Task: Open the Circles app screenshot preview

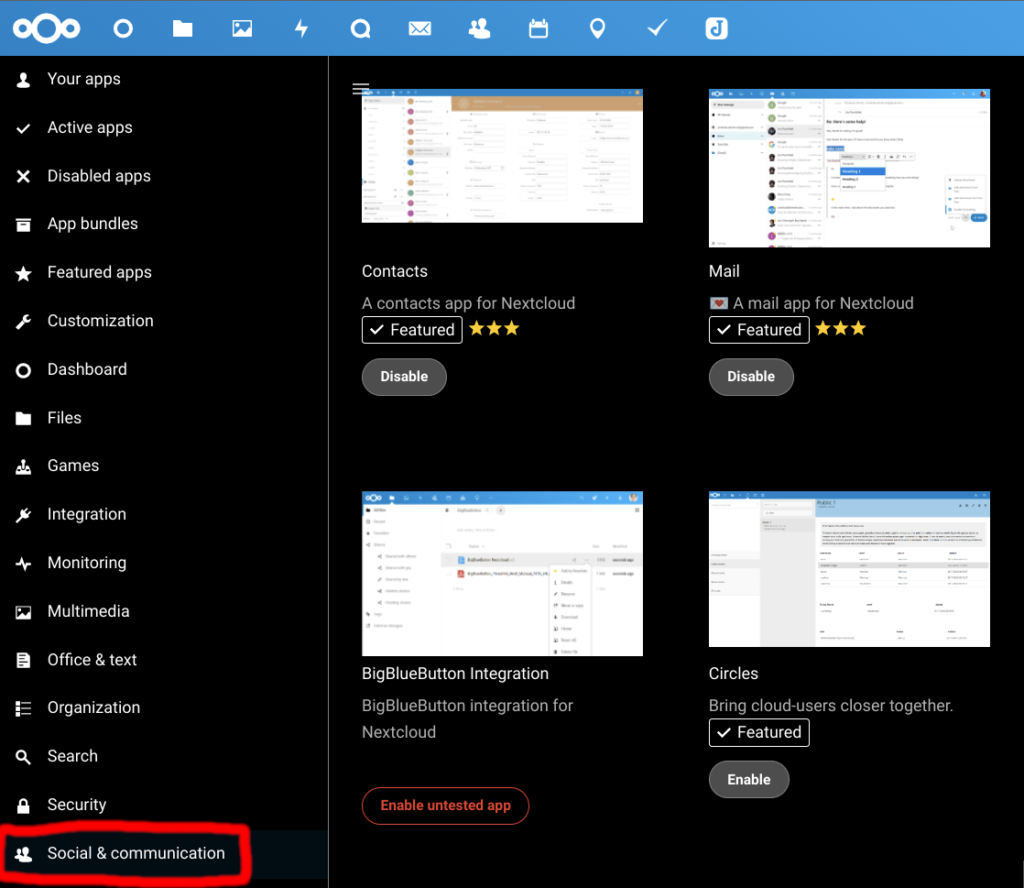Action: pos(849,569)
